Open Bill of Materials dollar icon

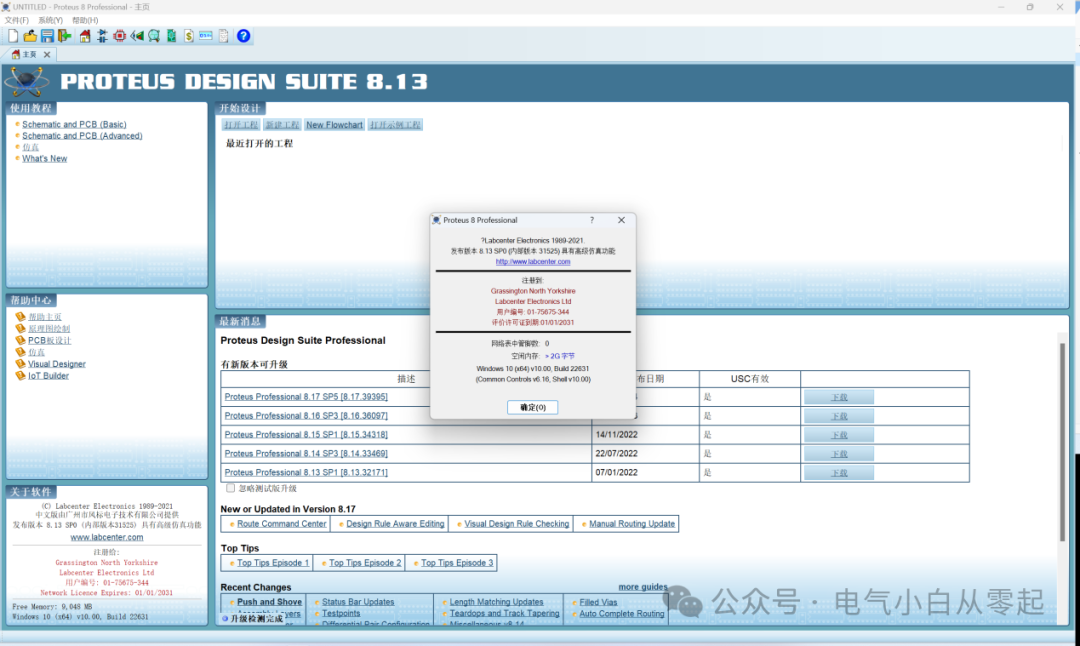pyautogui.click(x=189, y=36)
